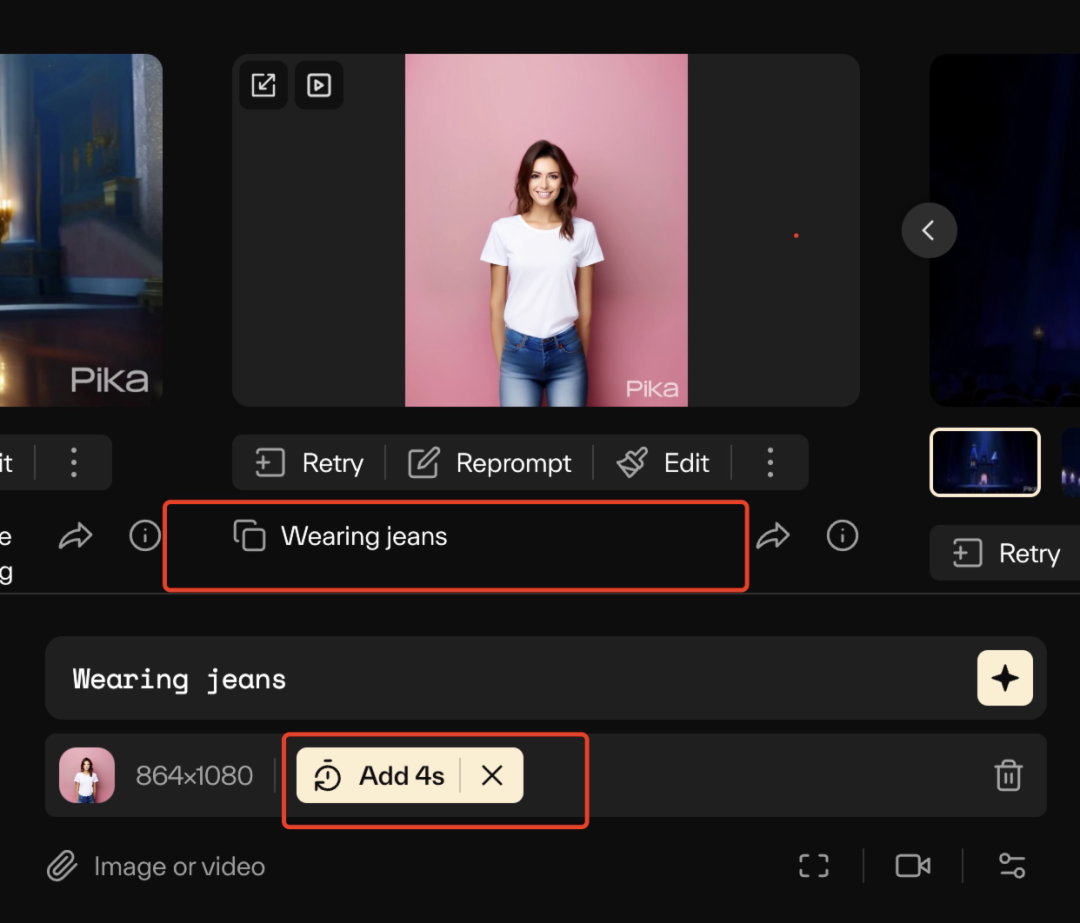This screenshot has height=923, width=1080.
Task: Open Reprompt for the jeans video
Action: coord(490,463)
